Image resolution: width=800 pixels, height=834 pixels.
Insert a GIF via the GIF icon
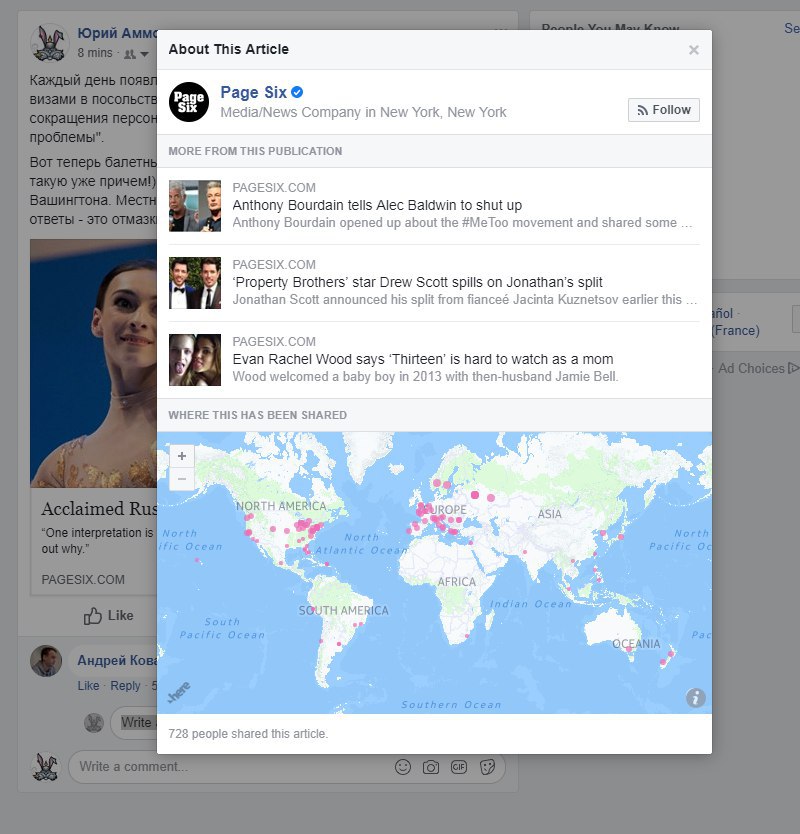[459, 767]
